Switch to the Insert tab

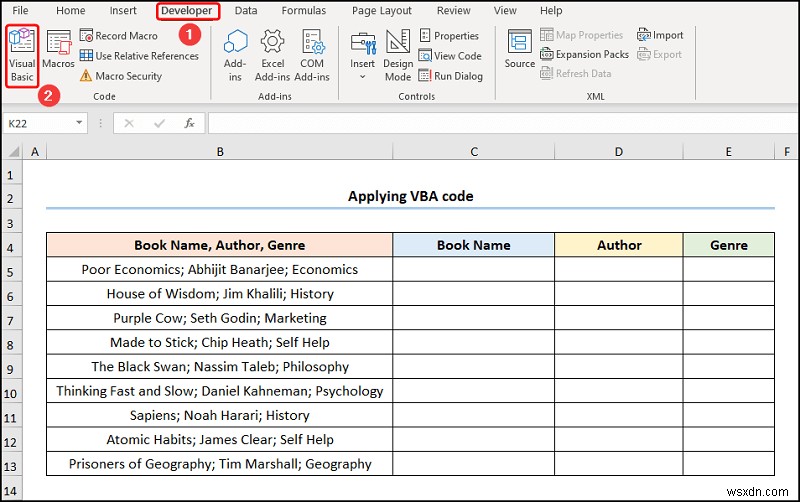123,10
